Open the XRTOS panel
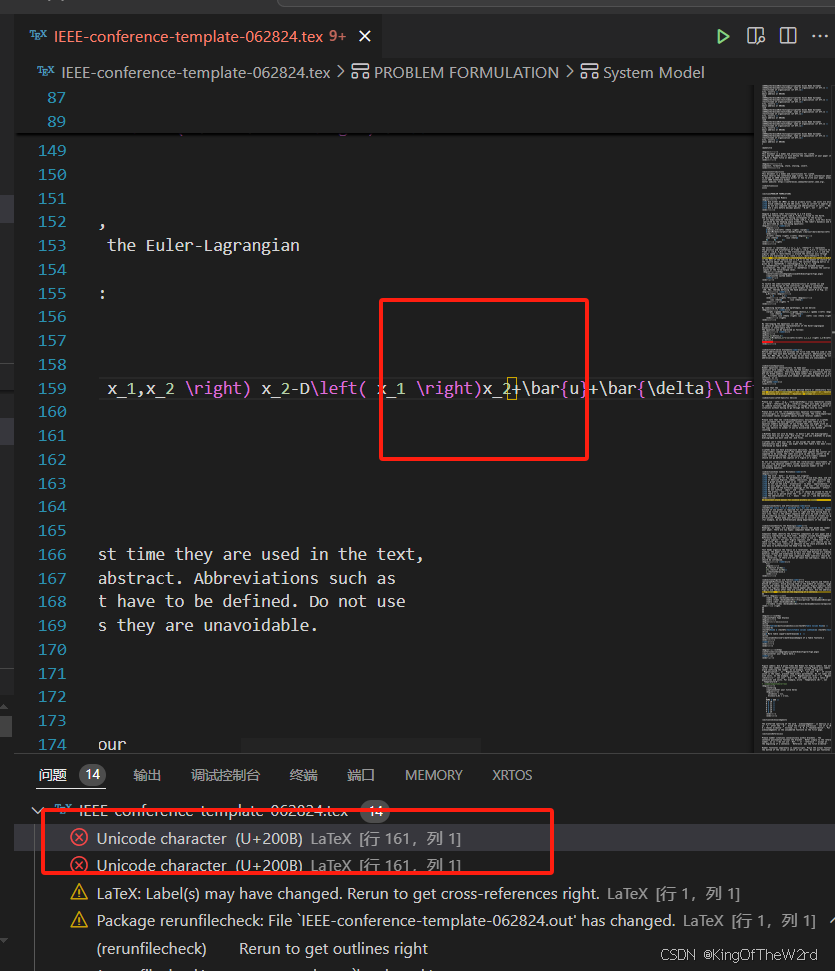This screenshot has height=971, width=835. coord(511,775)
